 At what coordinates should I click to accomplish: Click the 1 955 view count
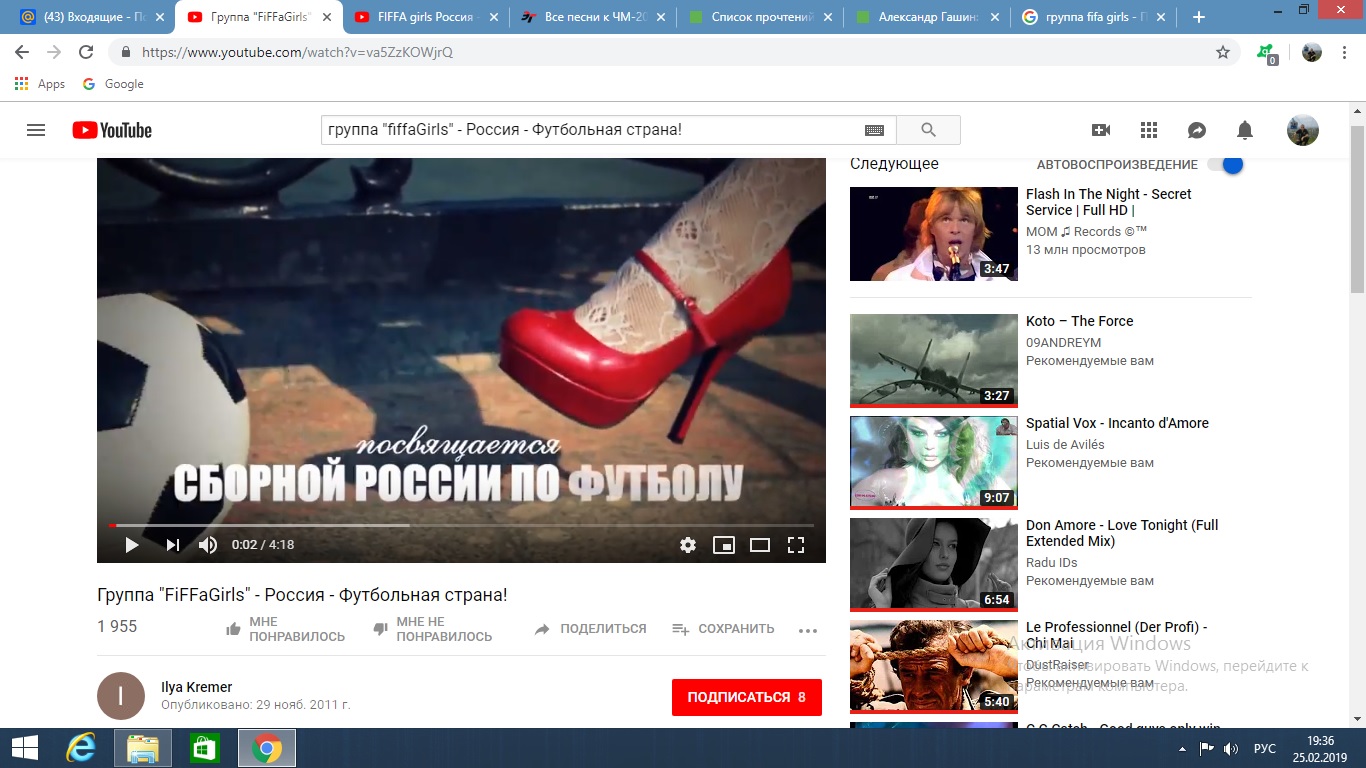pos(117,627)
